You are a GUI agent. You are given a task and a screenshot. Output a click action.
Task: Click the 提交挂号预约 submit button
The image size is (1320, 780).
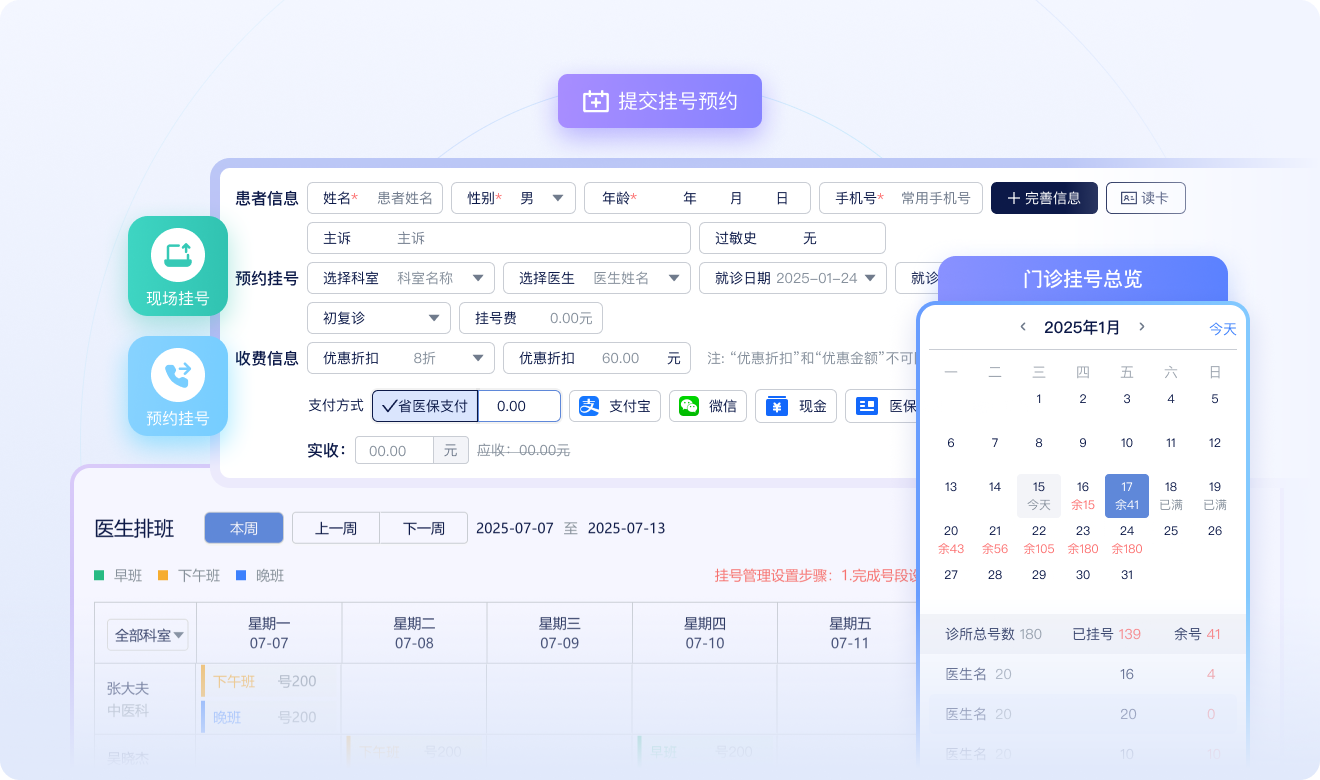point(660,101)
